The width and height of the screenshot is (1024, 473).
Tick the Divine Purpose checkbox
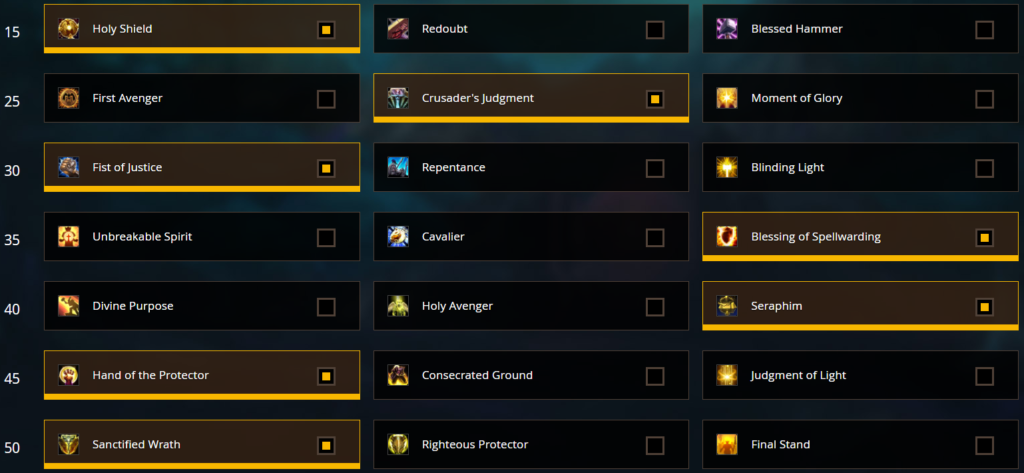(327, 307)
